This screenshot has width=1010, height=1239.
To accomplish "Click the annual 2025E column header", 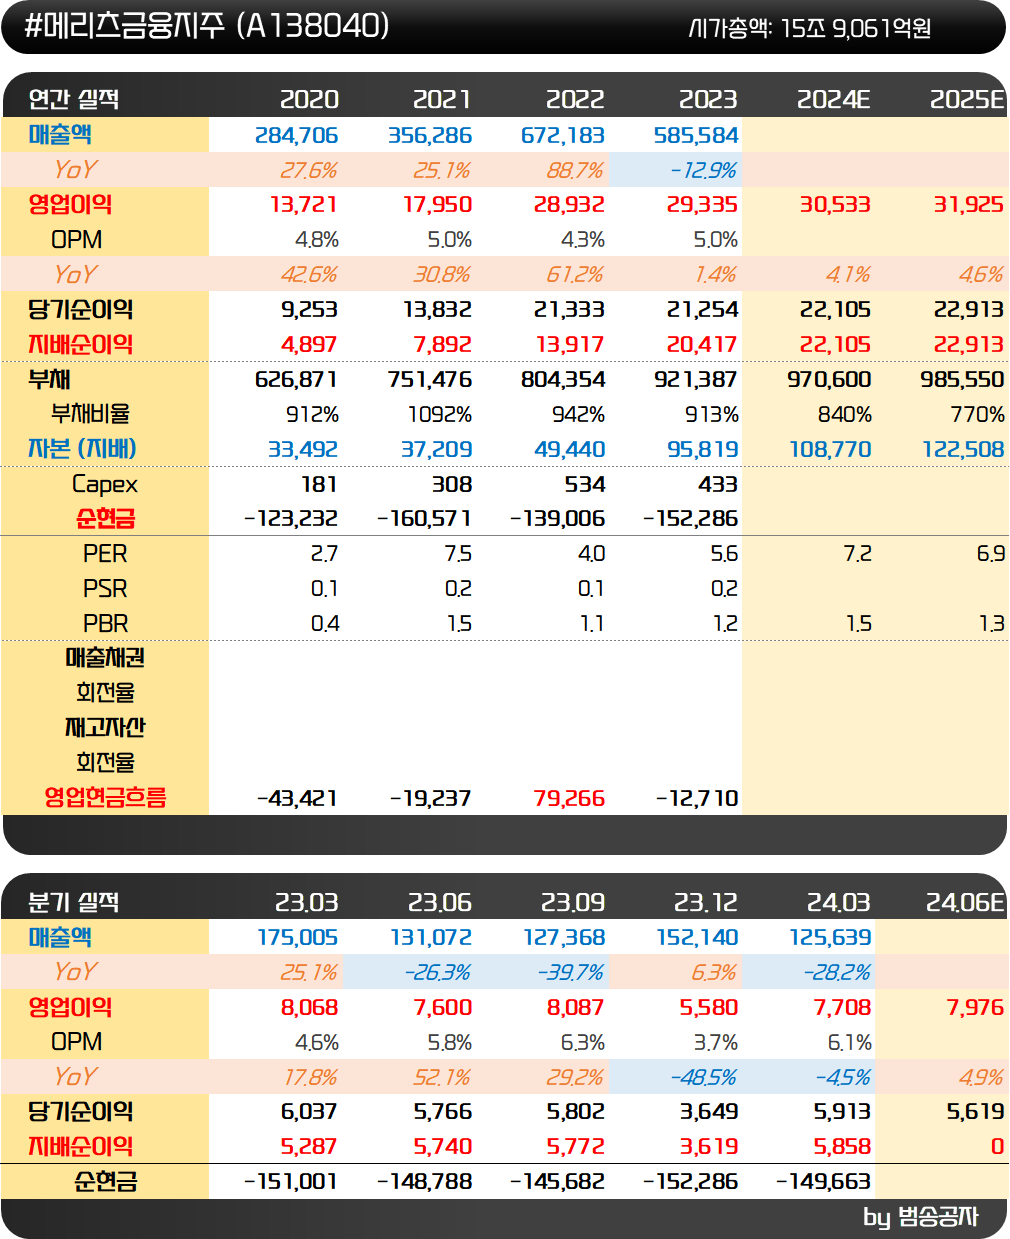I will coord(967,99).
